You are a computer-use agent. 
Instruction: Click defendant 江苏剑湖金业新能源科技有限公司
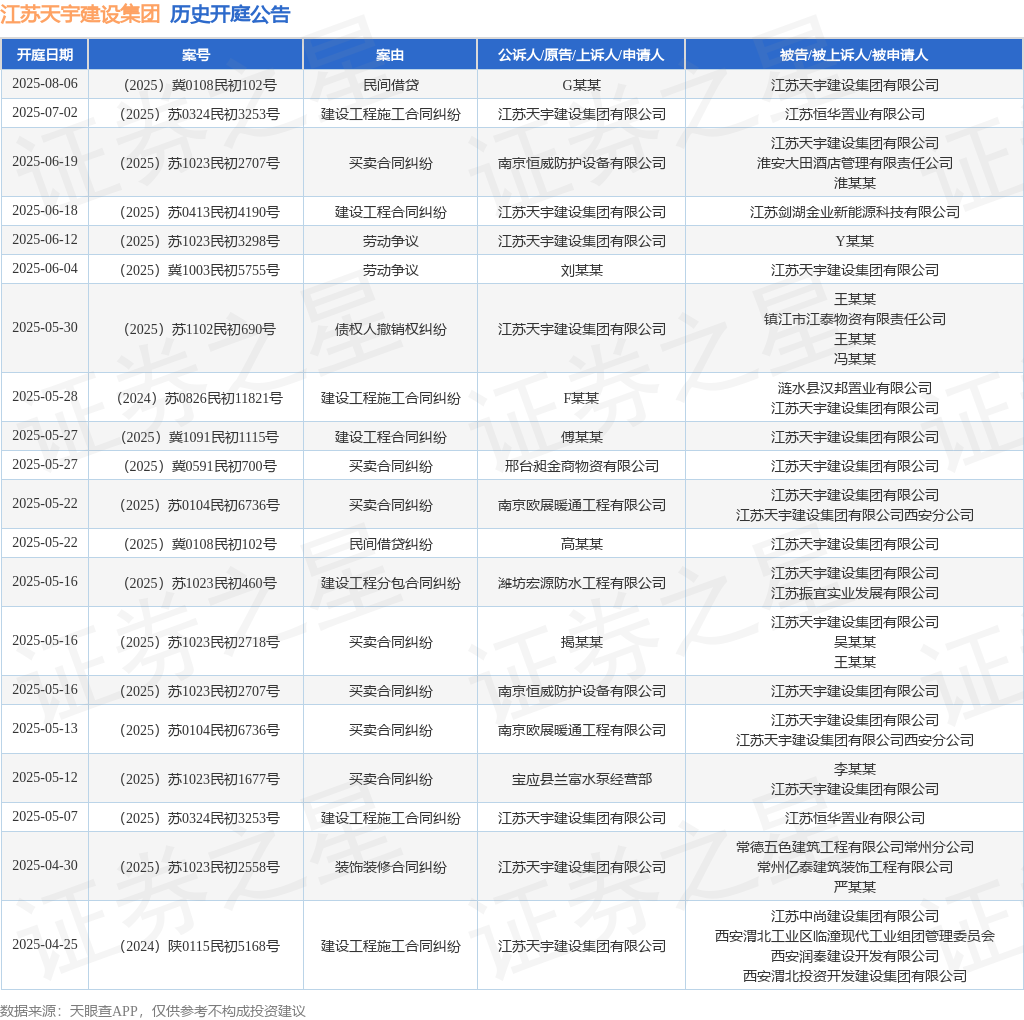854,212
